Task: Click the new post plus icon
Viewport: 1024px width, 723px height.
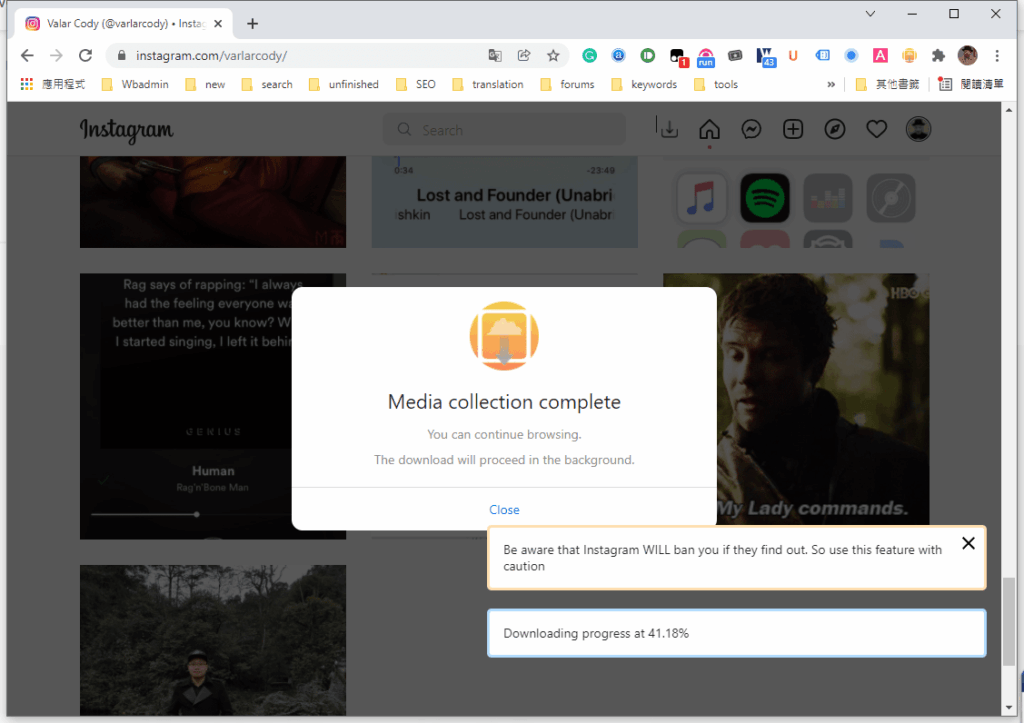Action: click(x=793, y=129)
